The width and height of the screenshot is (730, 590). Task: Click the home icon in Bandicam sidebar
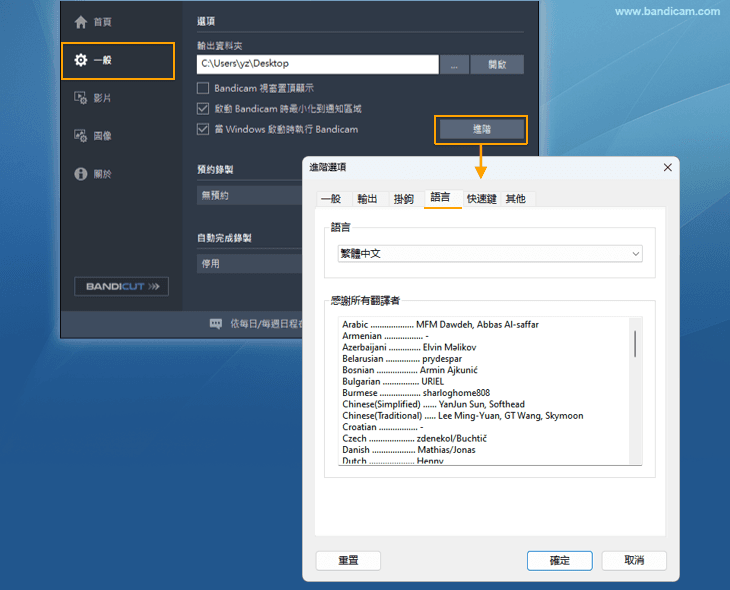[81, 22]
